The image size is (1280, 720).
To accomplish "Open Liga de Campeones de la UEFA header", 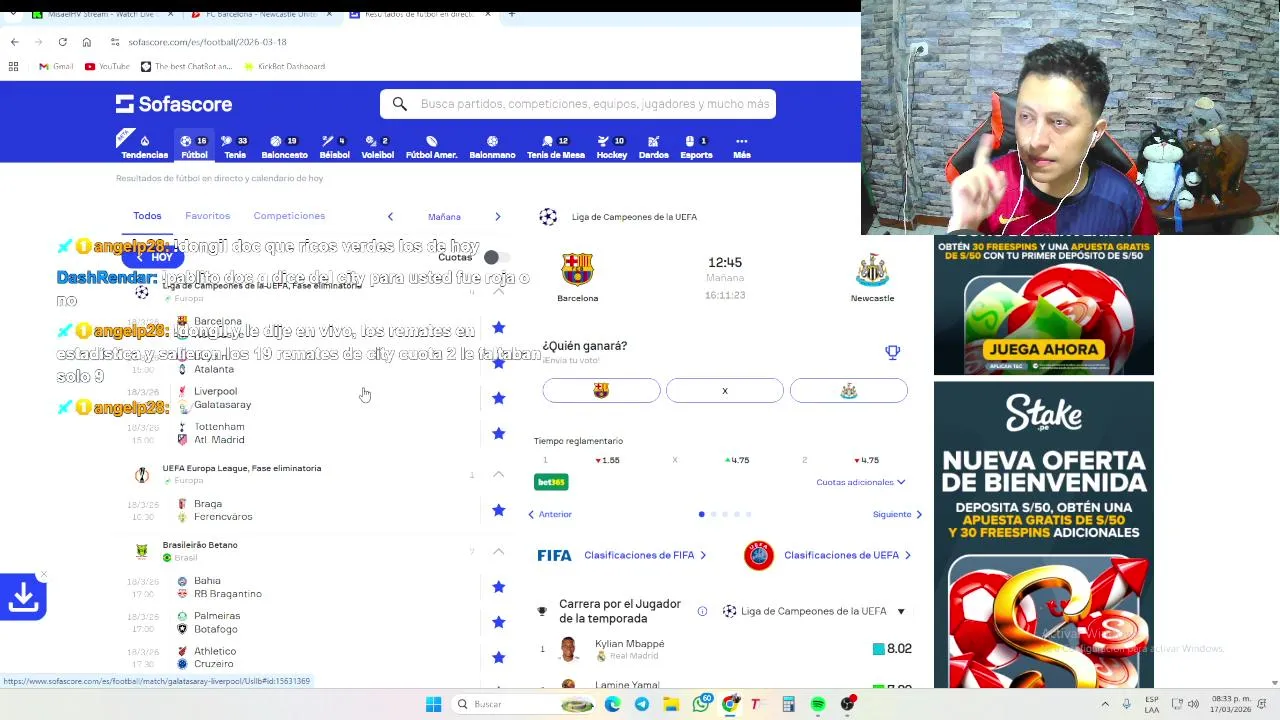I will [x=634, y=217].
